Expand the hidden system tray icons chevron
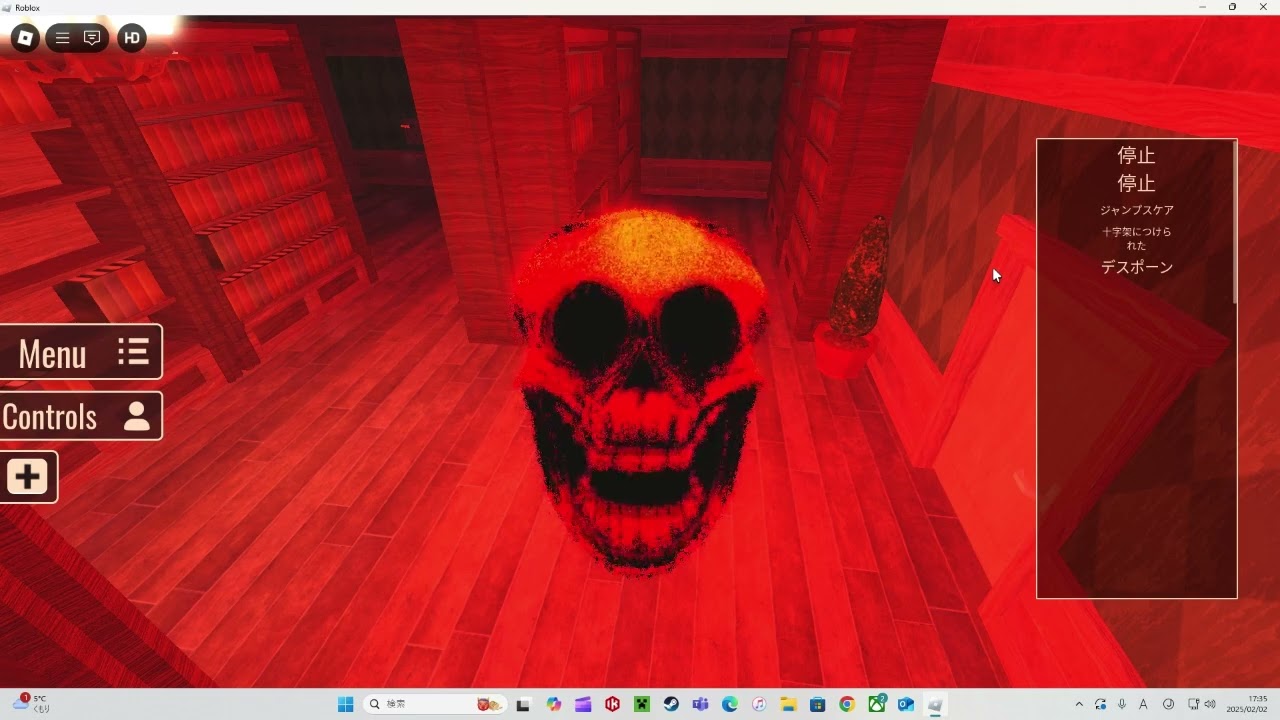This screenshot has height=720, width=1280. click(1079, 704)
